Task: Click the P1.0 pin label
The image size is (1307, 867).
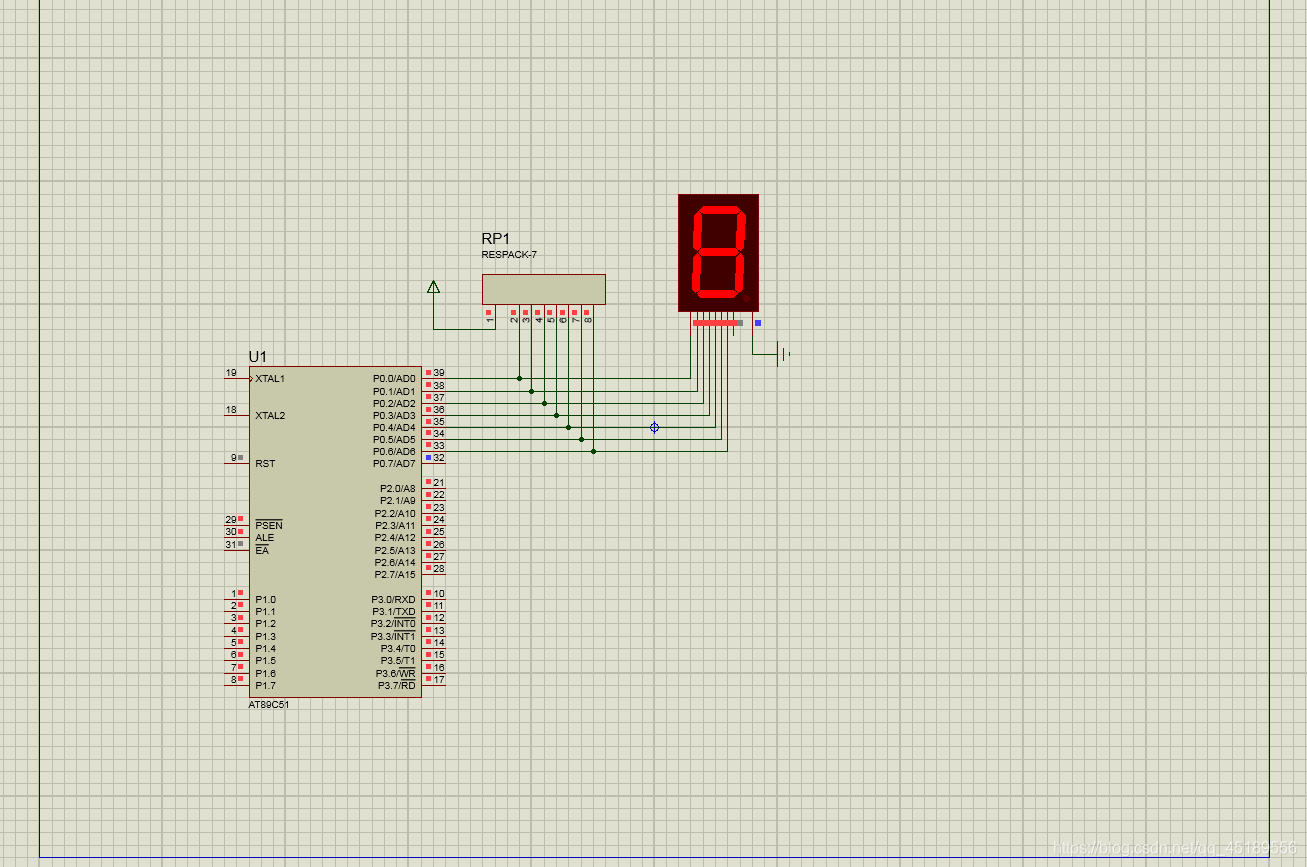Action: [265, 600]
